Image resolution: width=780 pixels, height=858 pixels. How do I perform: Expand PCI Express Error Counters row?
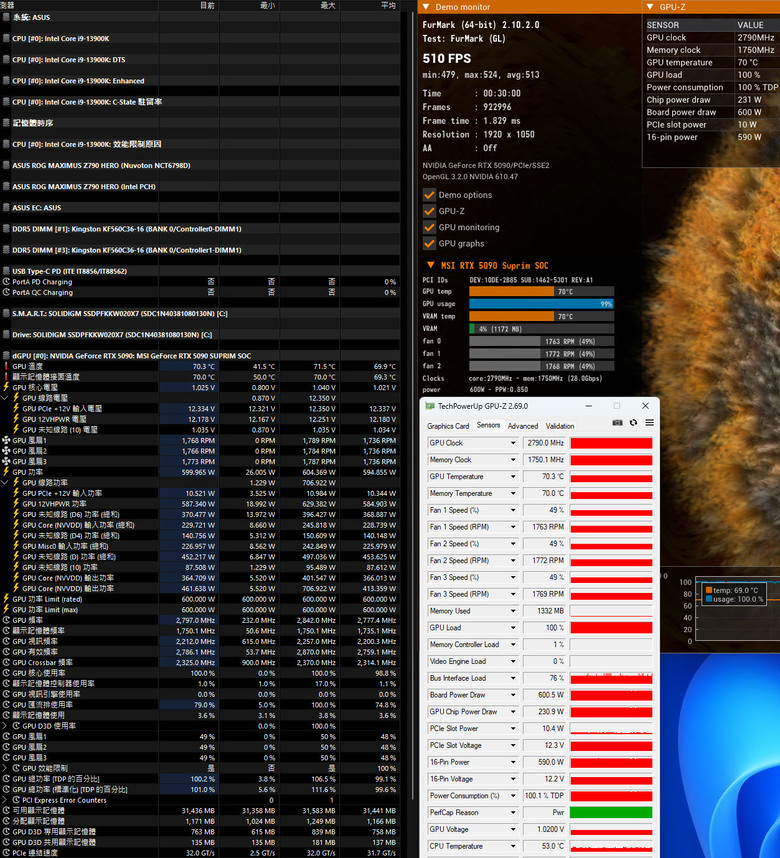click(5, 800)
